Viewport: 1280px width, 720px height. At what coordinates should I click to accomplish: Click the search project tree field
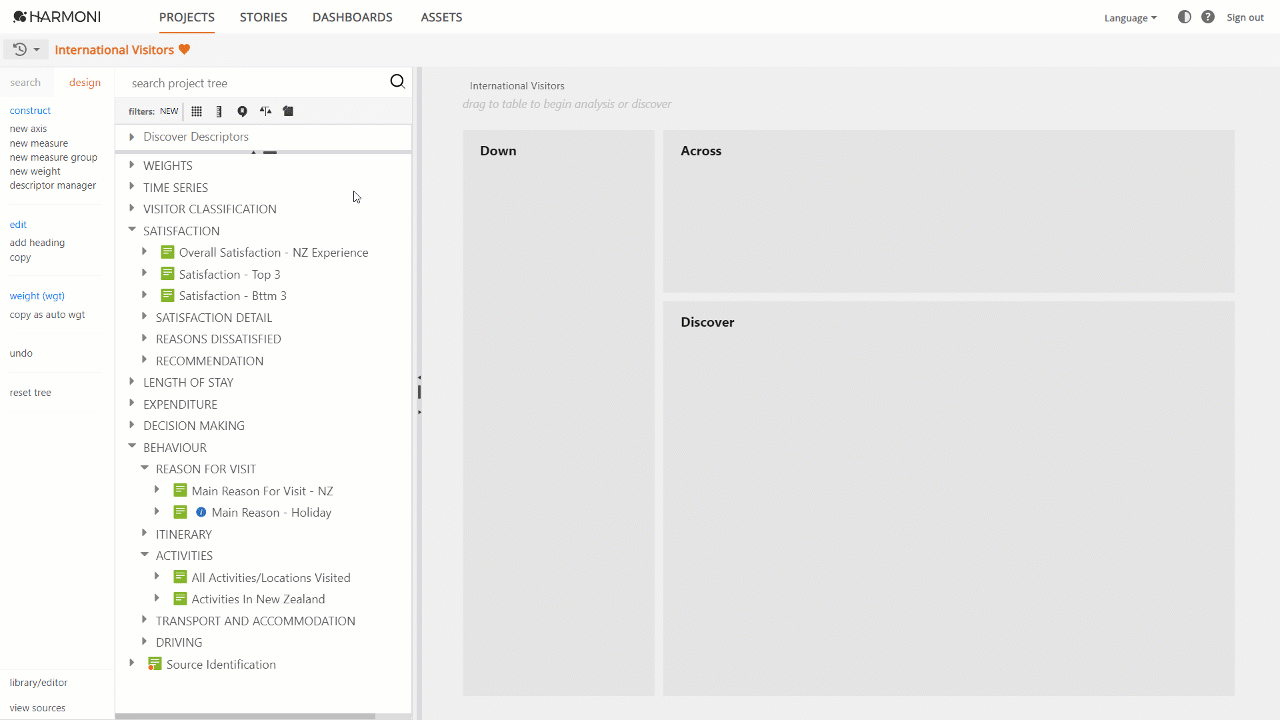pyautogui.click(x=257, y=83)
